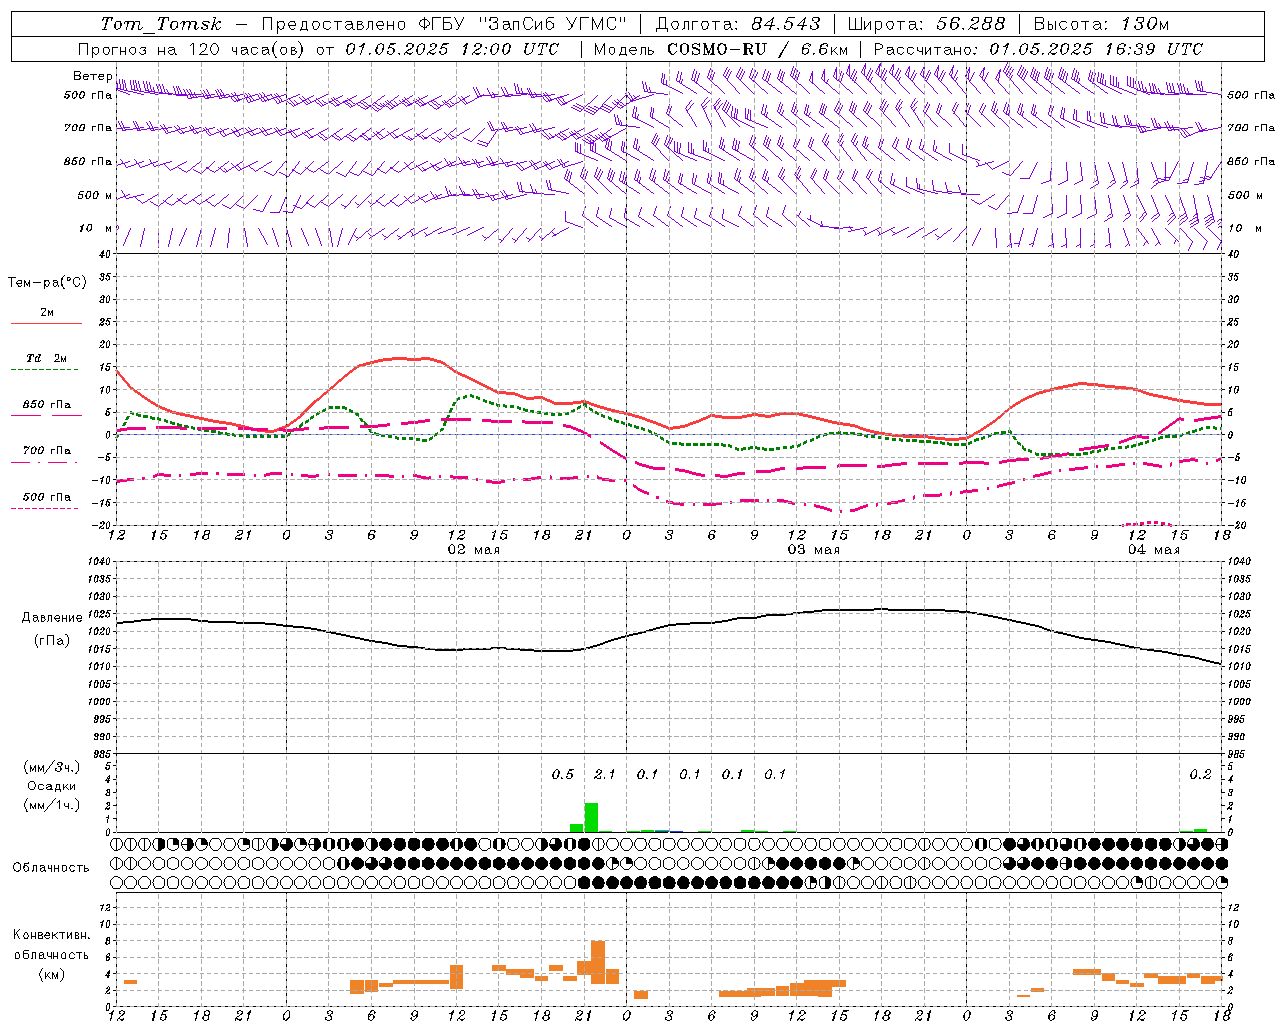Click the Конвективн. облачность panel label

point(52,945)
